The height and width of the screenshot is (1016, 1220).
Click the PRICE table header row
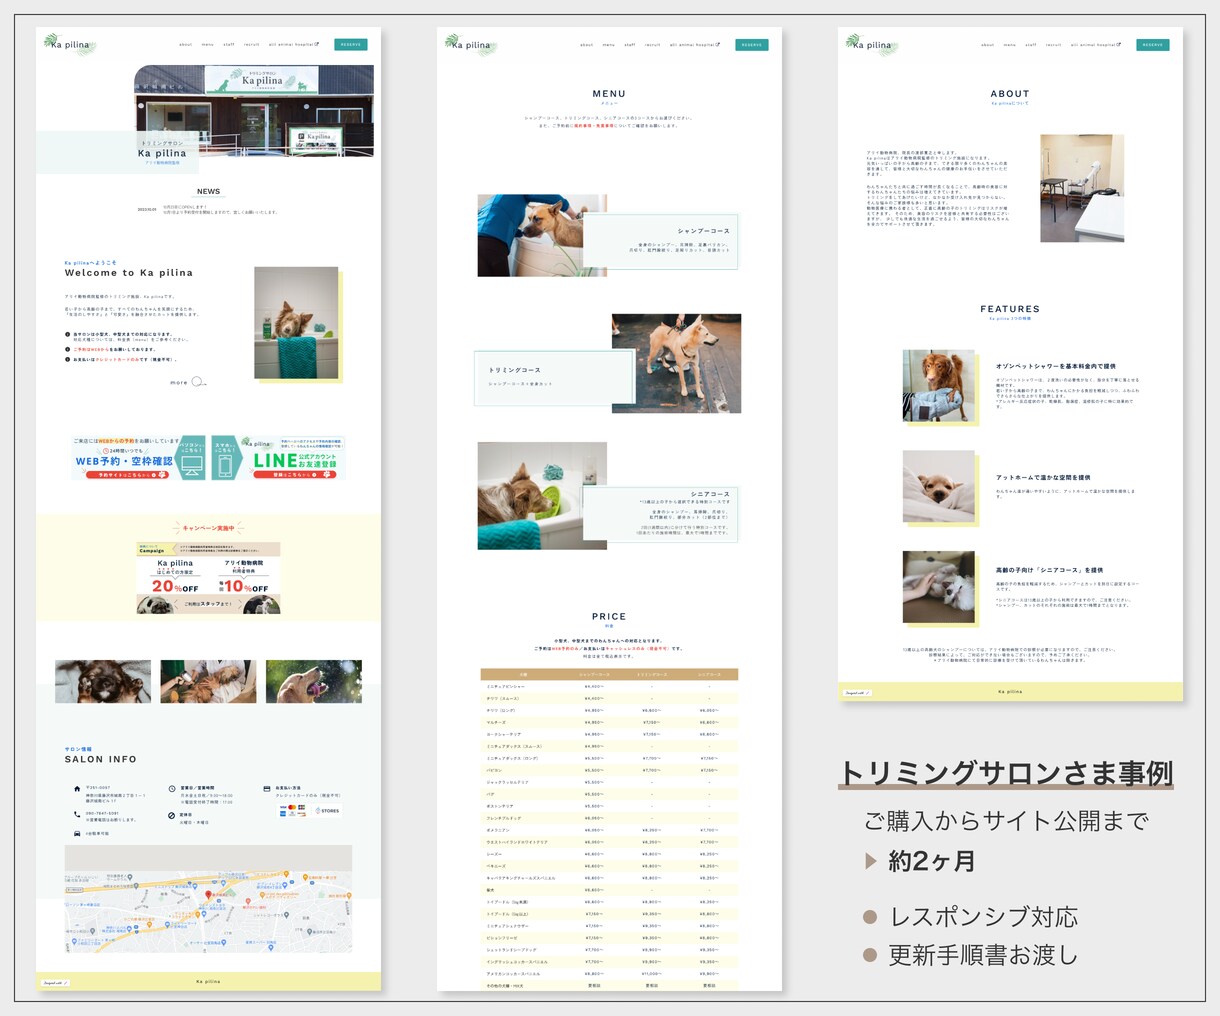[609, 674]
